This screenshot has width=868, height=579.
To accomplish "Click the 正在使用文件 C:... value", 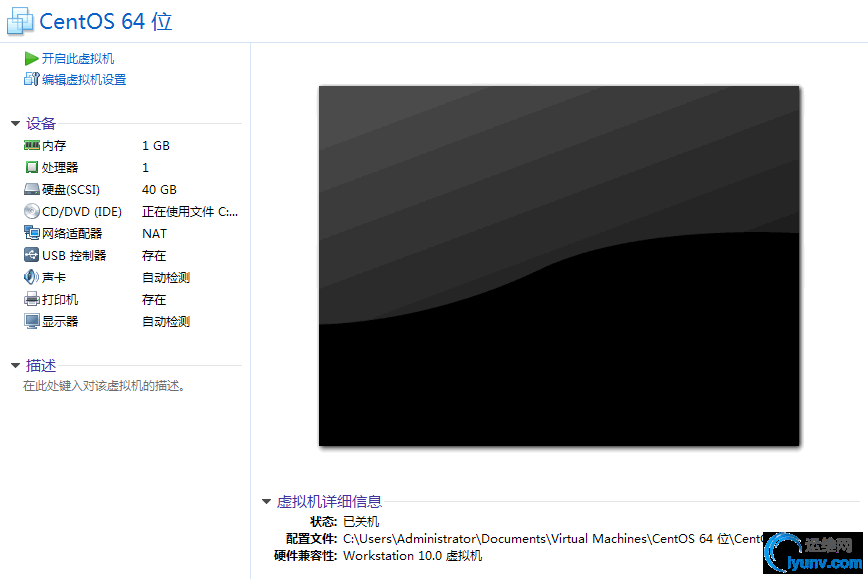I will tap(190, 211).
